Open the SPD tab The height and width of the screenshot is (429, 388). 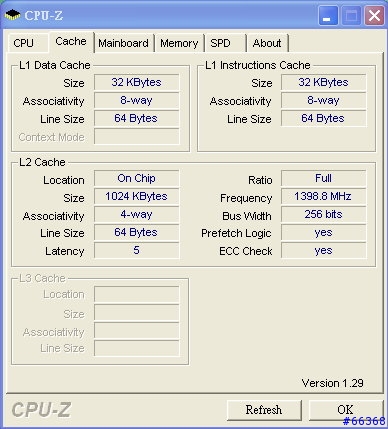tap(225, 43)
